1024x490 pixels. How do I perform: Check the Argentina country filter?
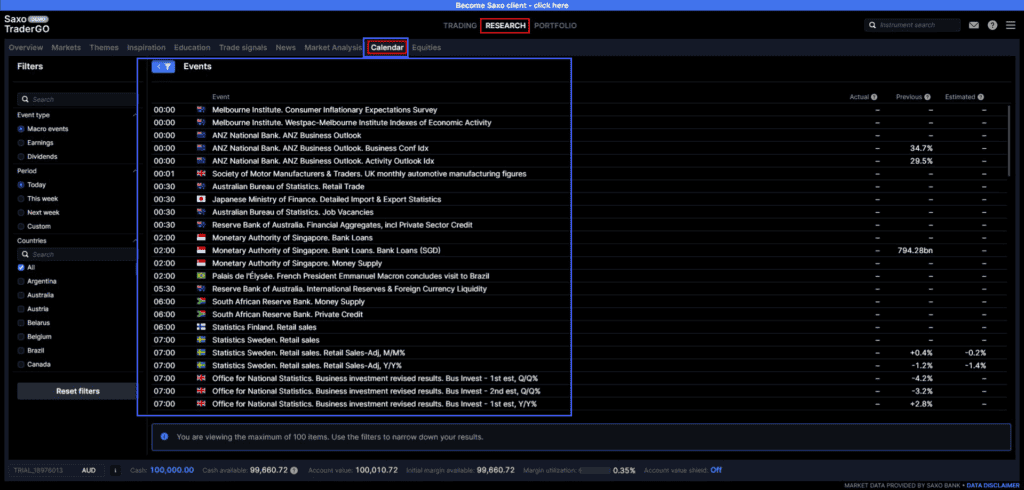pyautogui.click(x=22, y=282)
